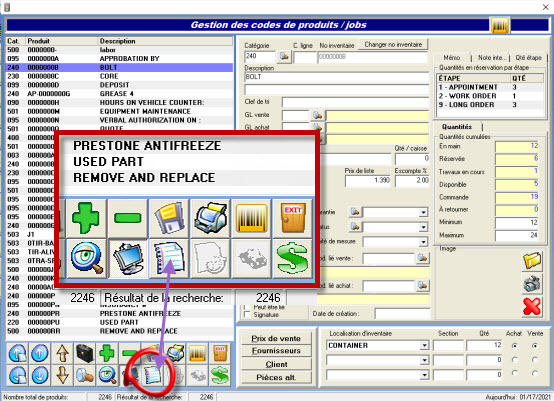Expand the statut dropdown
Viewport: 554px width, 401px height.
point(423,227)
